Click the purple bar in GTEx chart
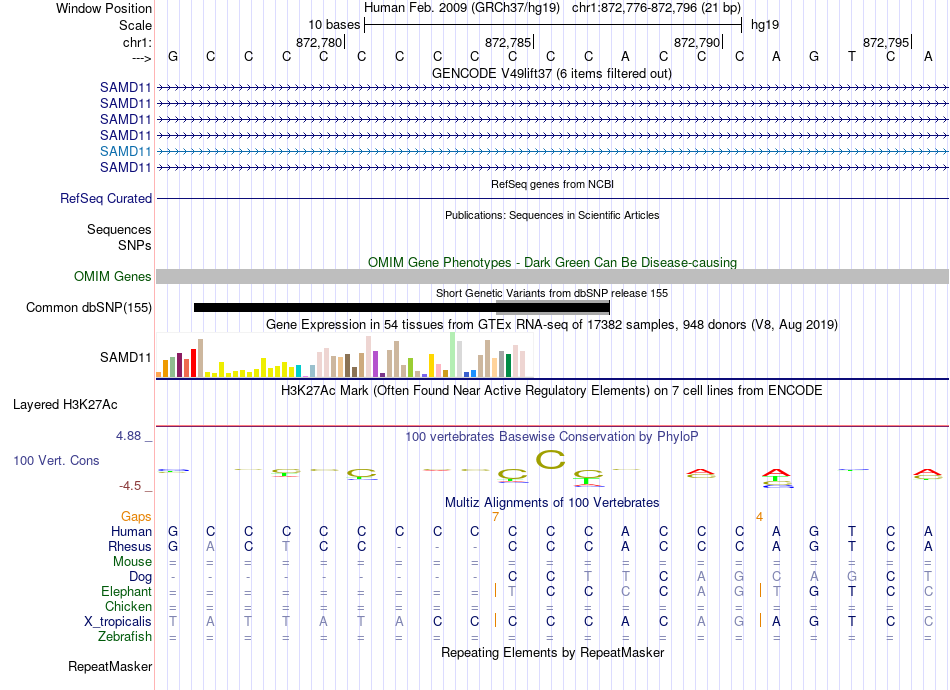Image resolution: width=950 pixels, height=690 pixels. 375,364
